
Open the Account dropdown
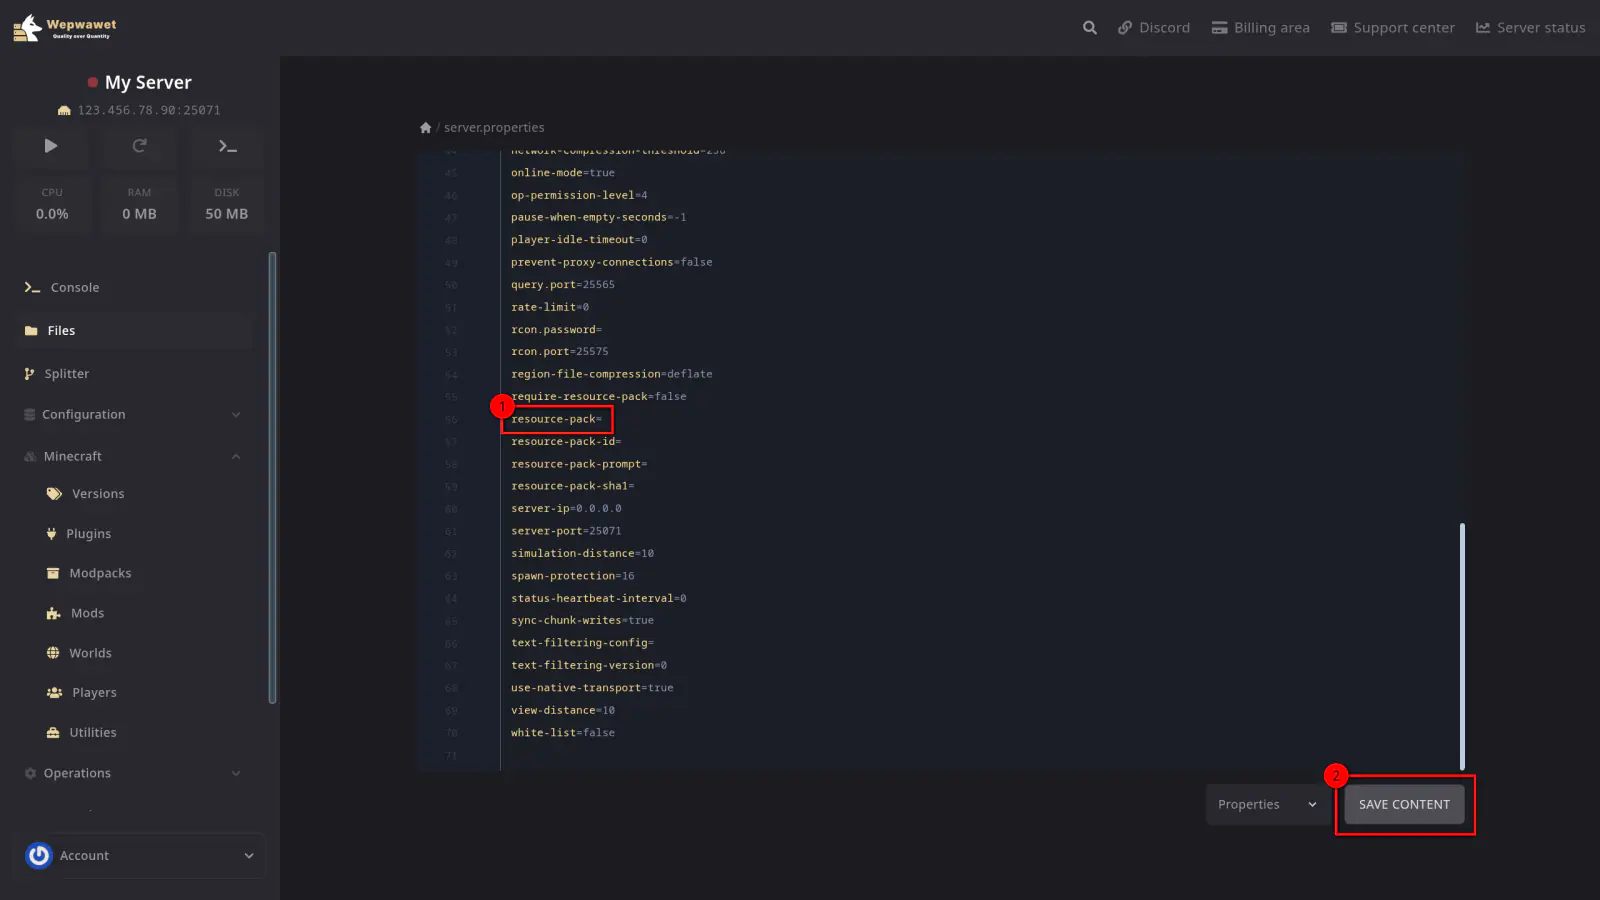(x=140, y=856)
